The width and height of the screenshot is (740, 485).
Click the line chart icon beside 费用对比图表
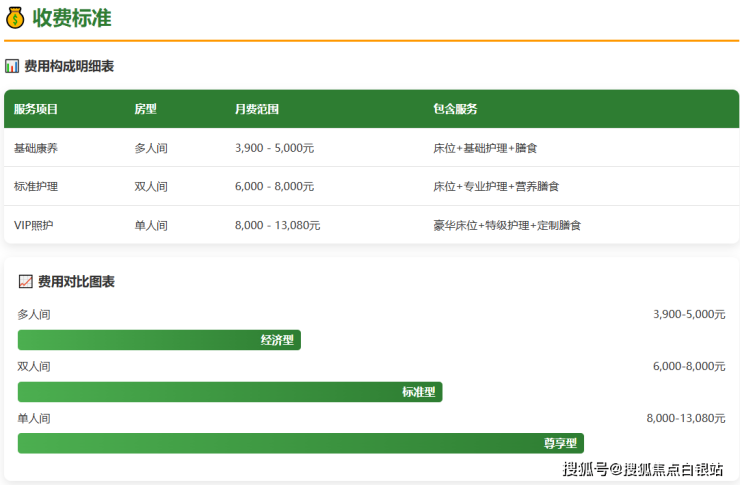click(26, 282)
